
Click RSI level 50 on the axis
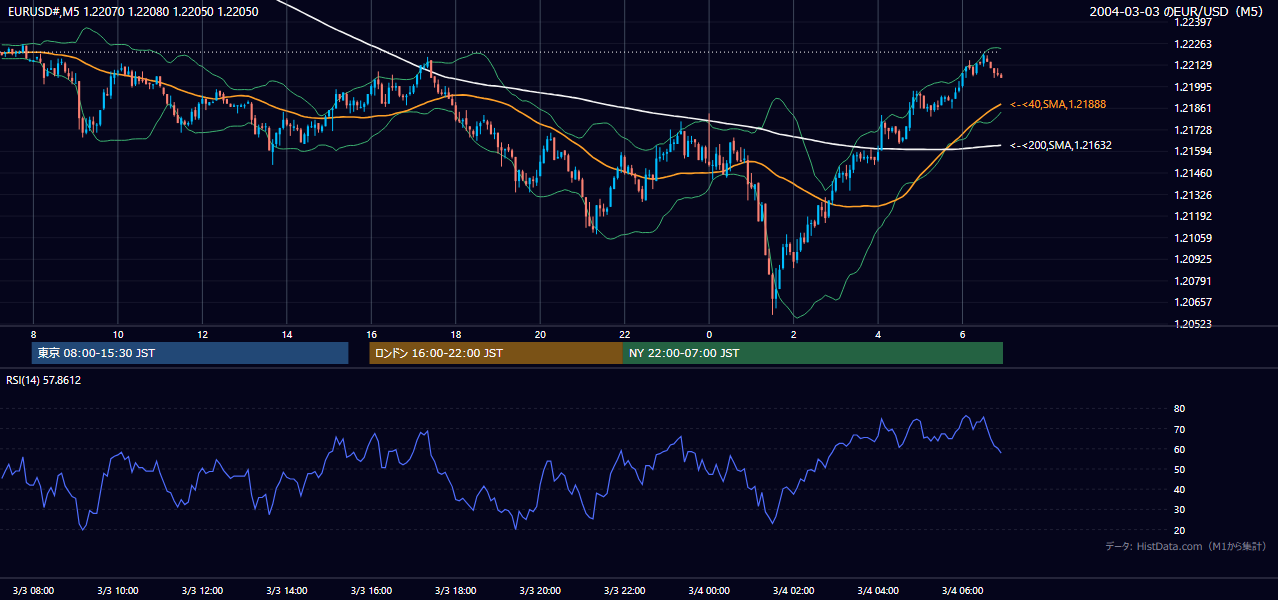pos(1179,469)
